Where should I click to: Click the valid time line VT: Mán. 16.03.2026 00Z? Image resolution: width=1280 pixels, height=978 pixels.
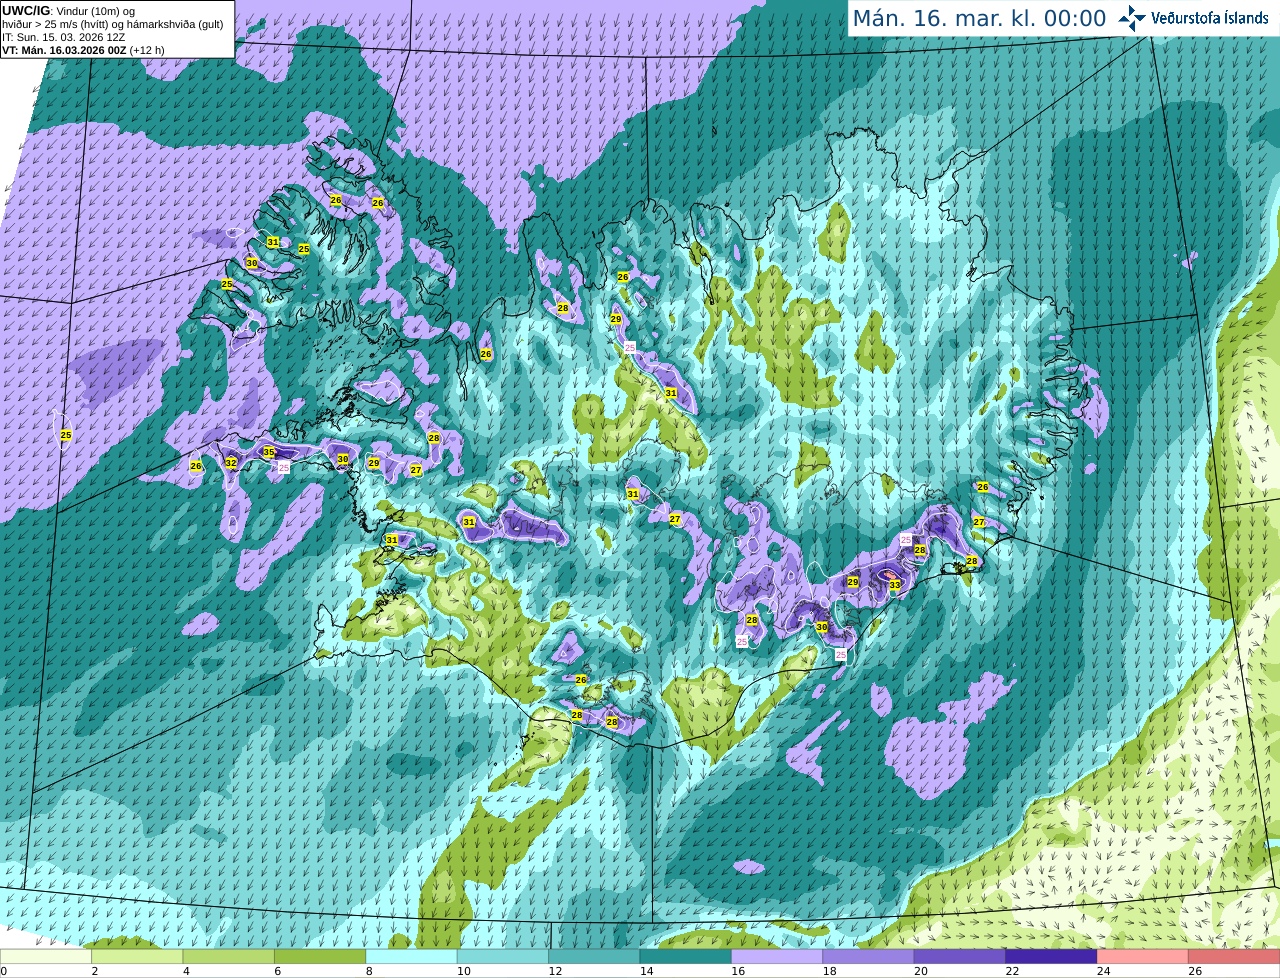click(84, 50)
